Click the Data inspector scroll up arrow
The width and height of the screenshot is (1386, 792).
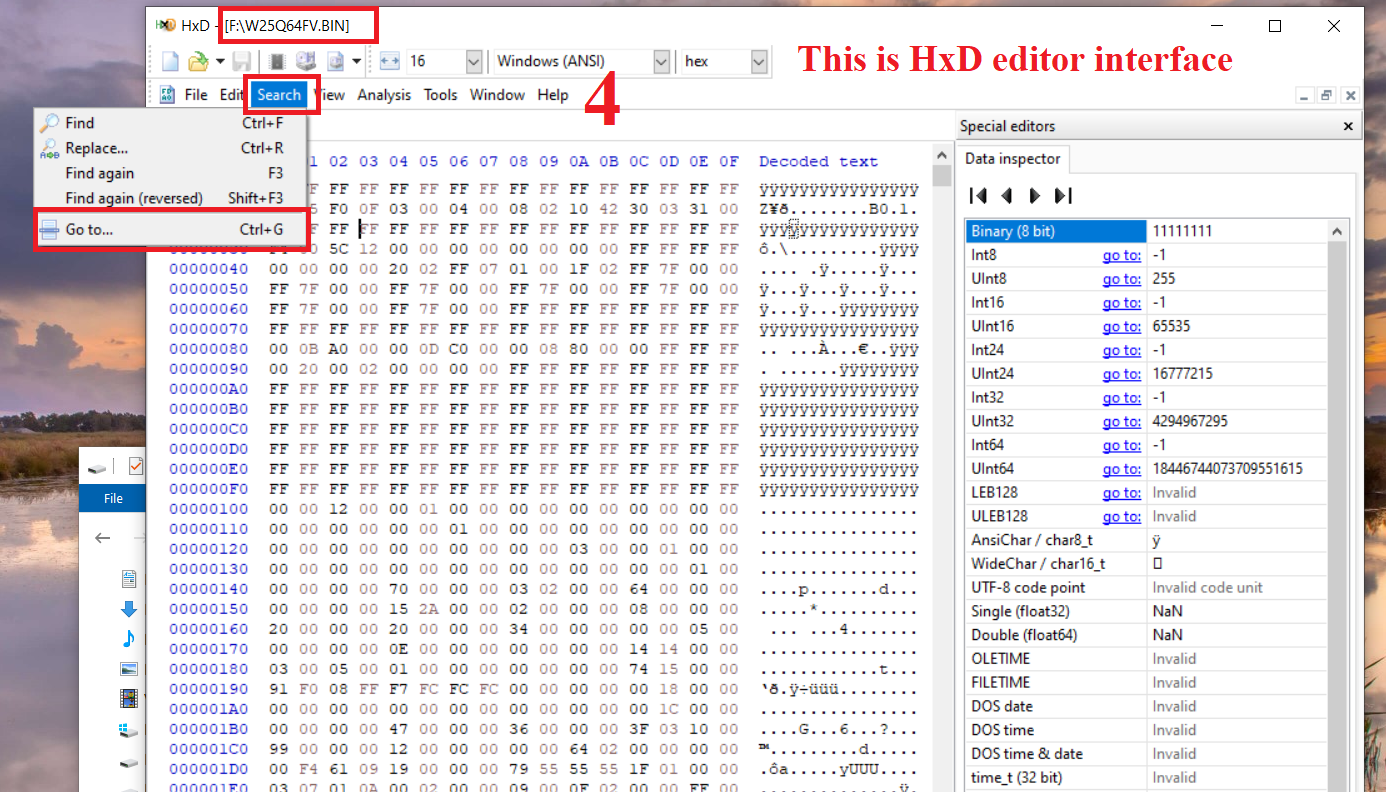[x=1337, y=232]
